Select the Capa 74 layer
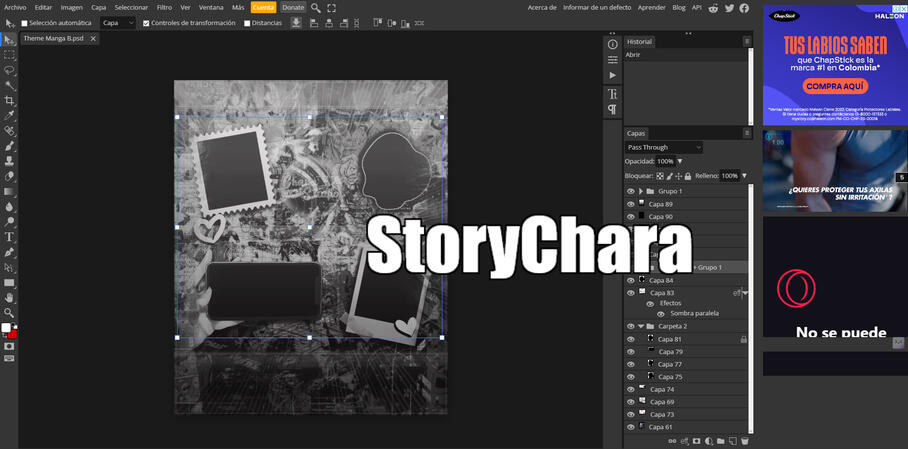The image size is (908, 449). point(662,389)
